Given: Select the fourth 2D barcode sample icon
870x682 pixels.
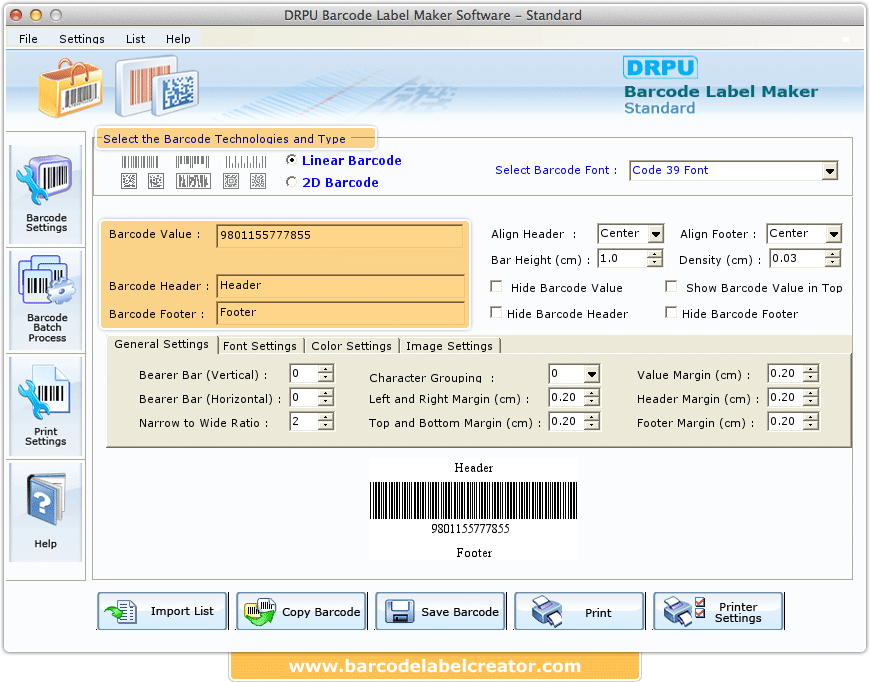Looking at the screenshot, I should coord(231,181).
